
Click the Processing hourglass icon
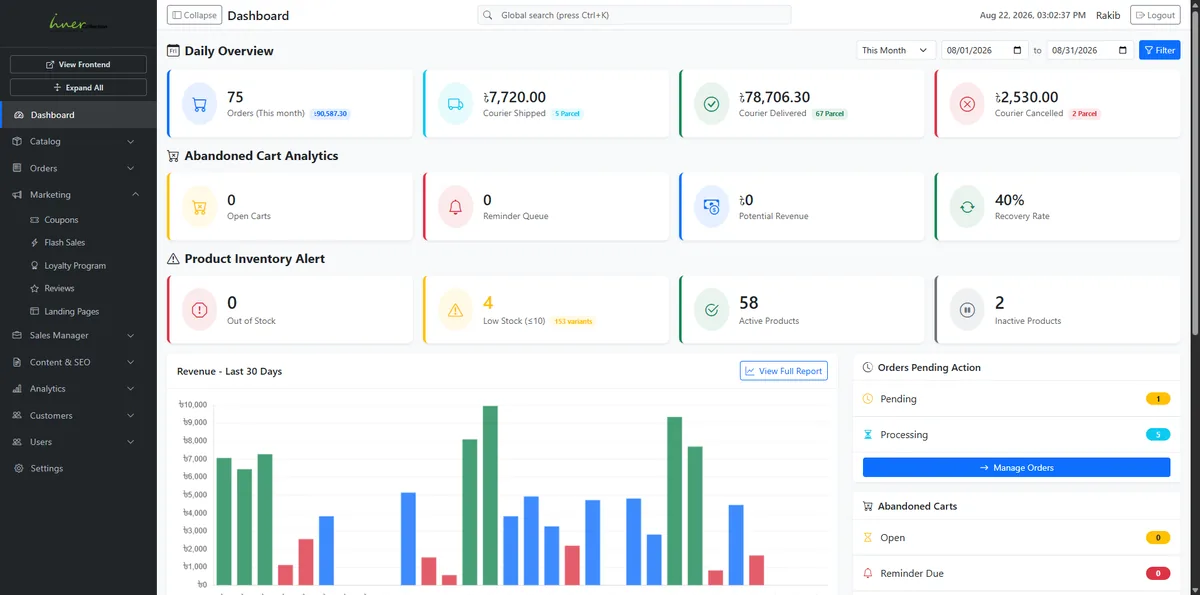868,435
